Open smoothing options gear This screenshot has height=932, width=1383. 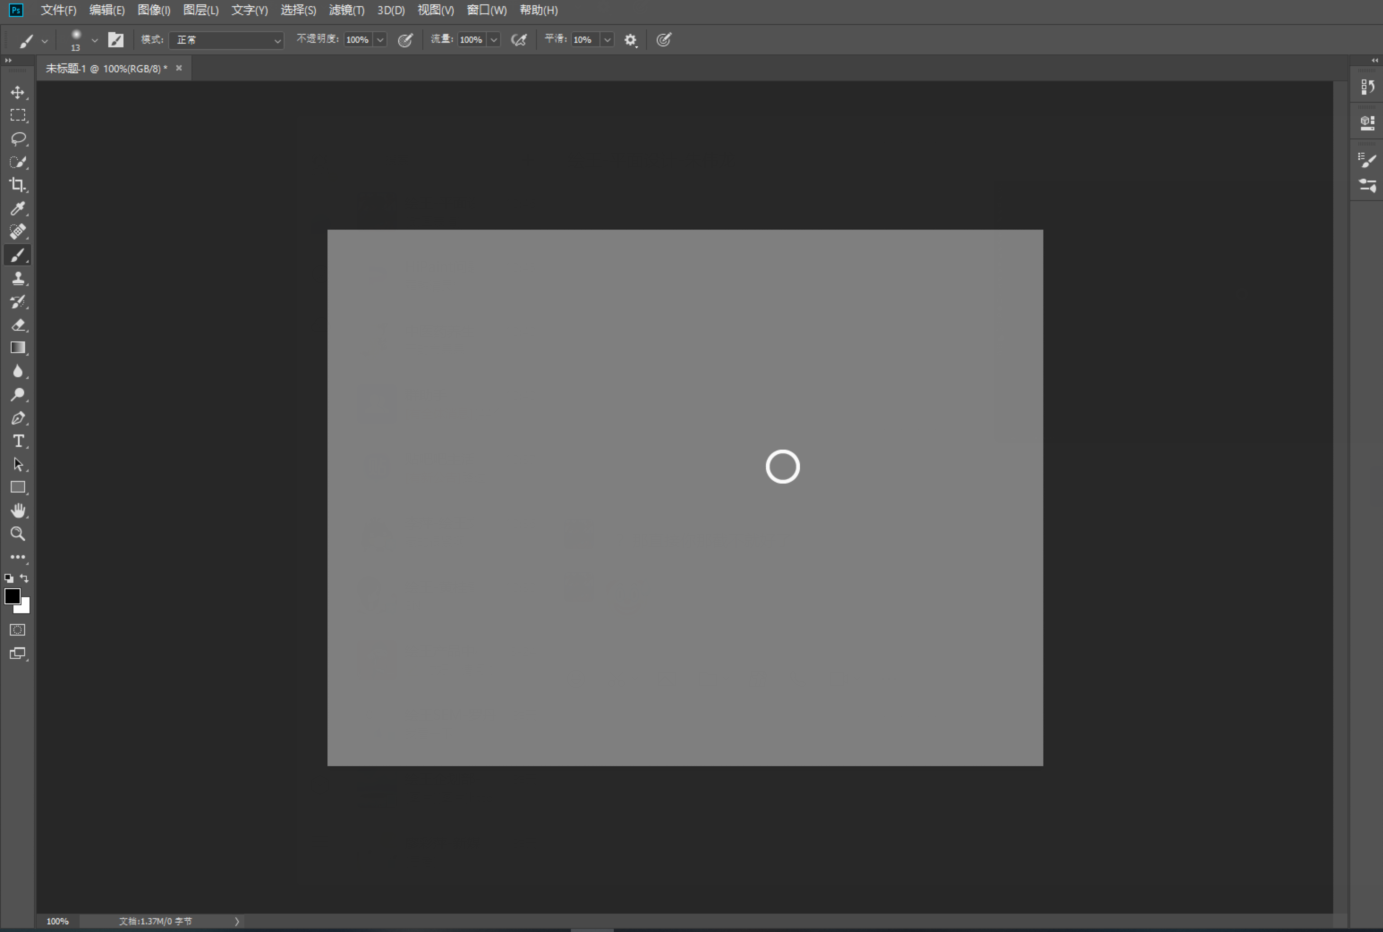point(631,40)
